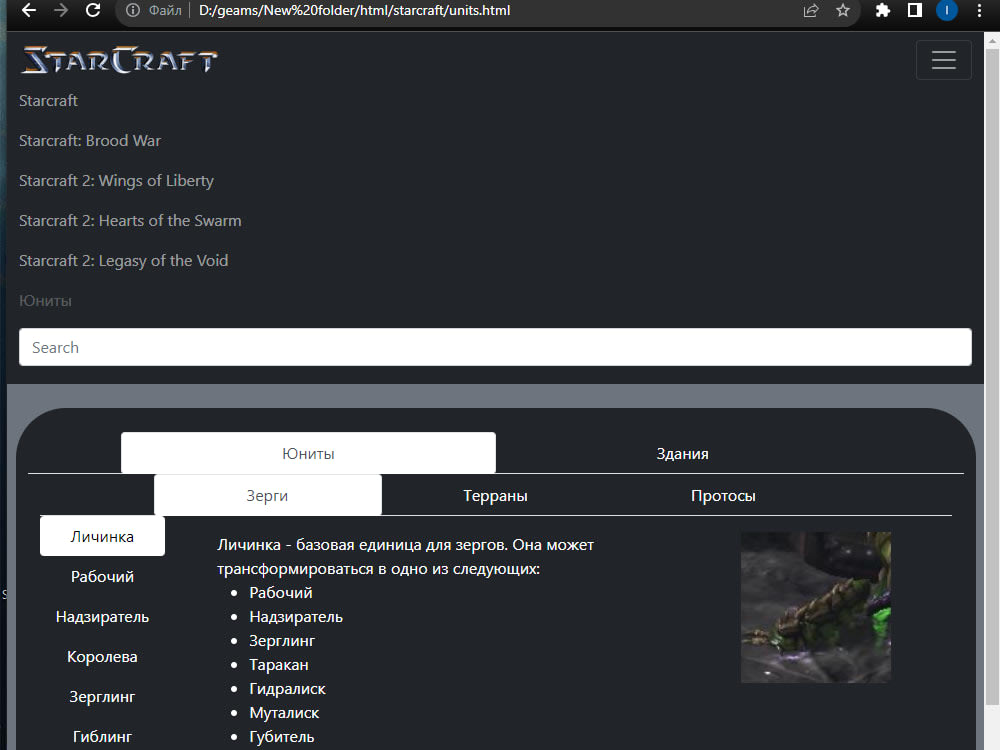Click the share page icon
Viewport: 1000px width, 750px height.
pos(811,10)
